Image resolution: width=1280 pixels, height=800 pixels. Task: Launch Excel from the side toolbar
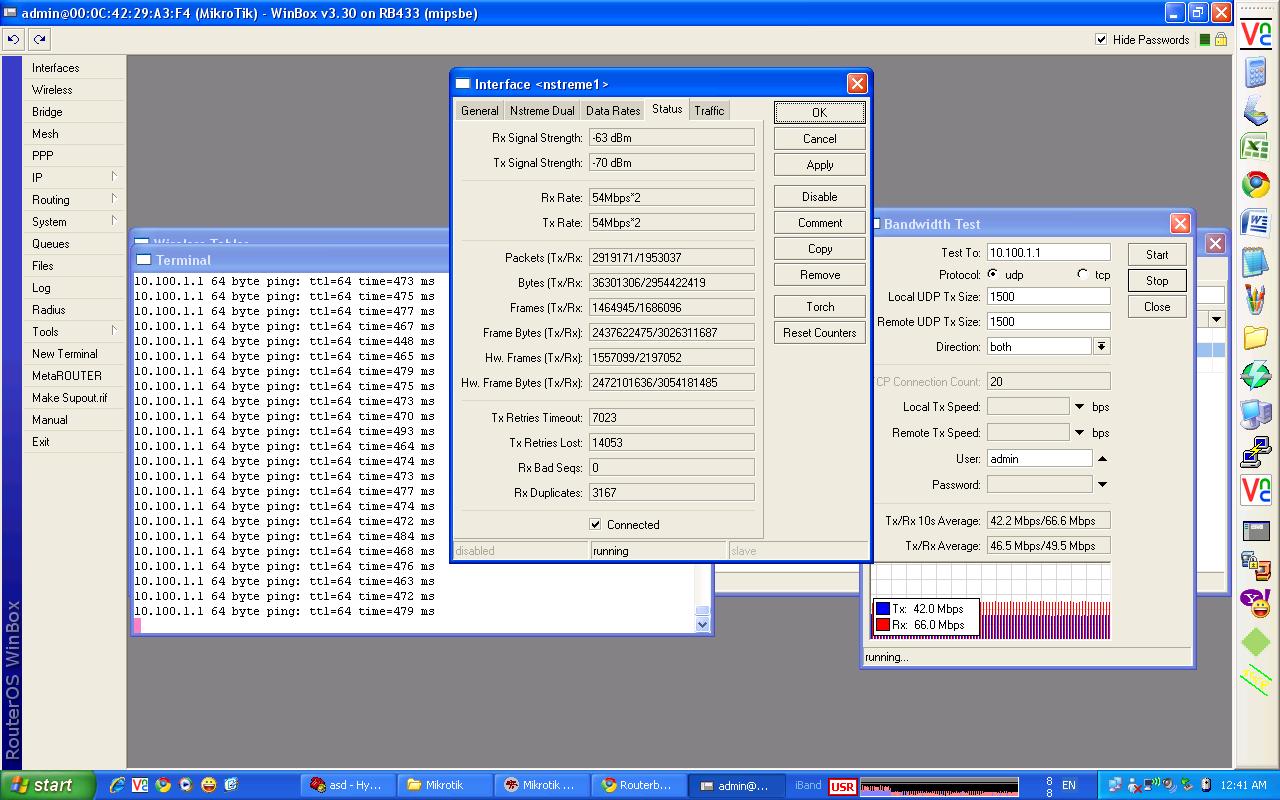point(1255,147)
